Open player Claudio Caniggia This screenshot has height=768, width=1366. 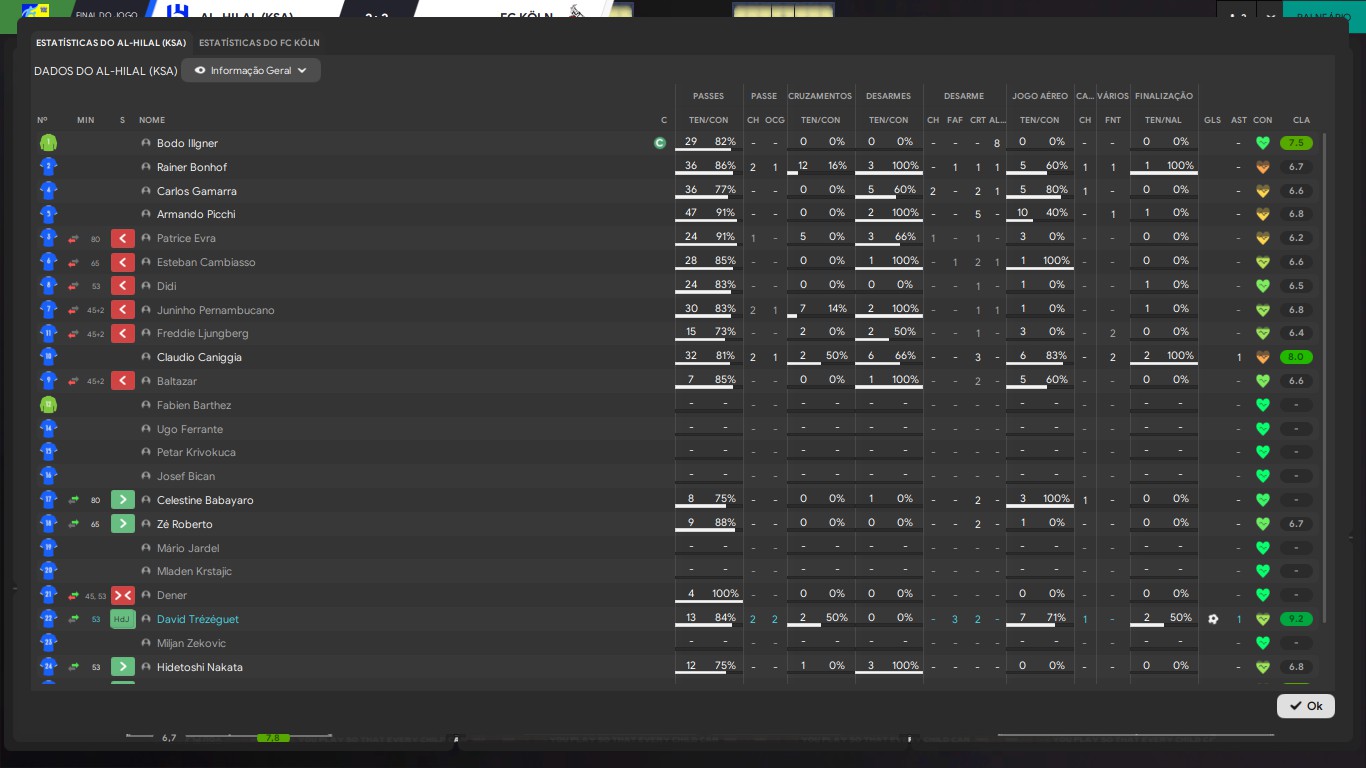tap(199, 357)
